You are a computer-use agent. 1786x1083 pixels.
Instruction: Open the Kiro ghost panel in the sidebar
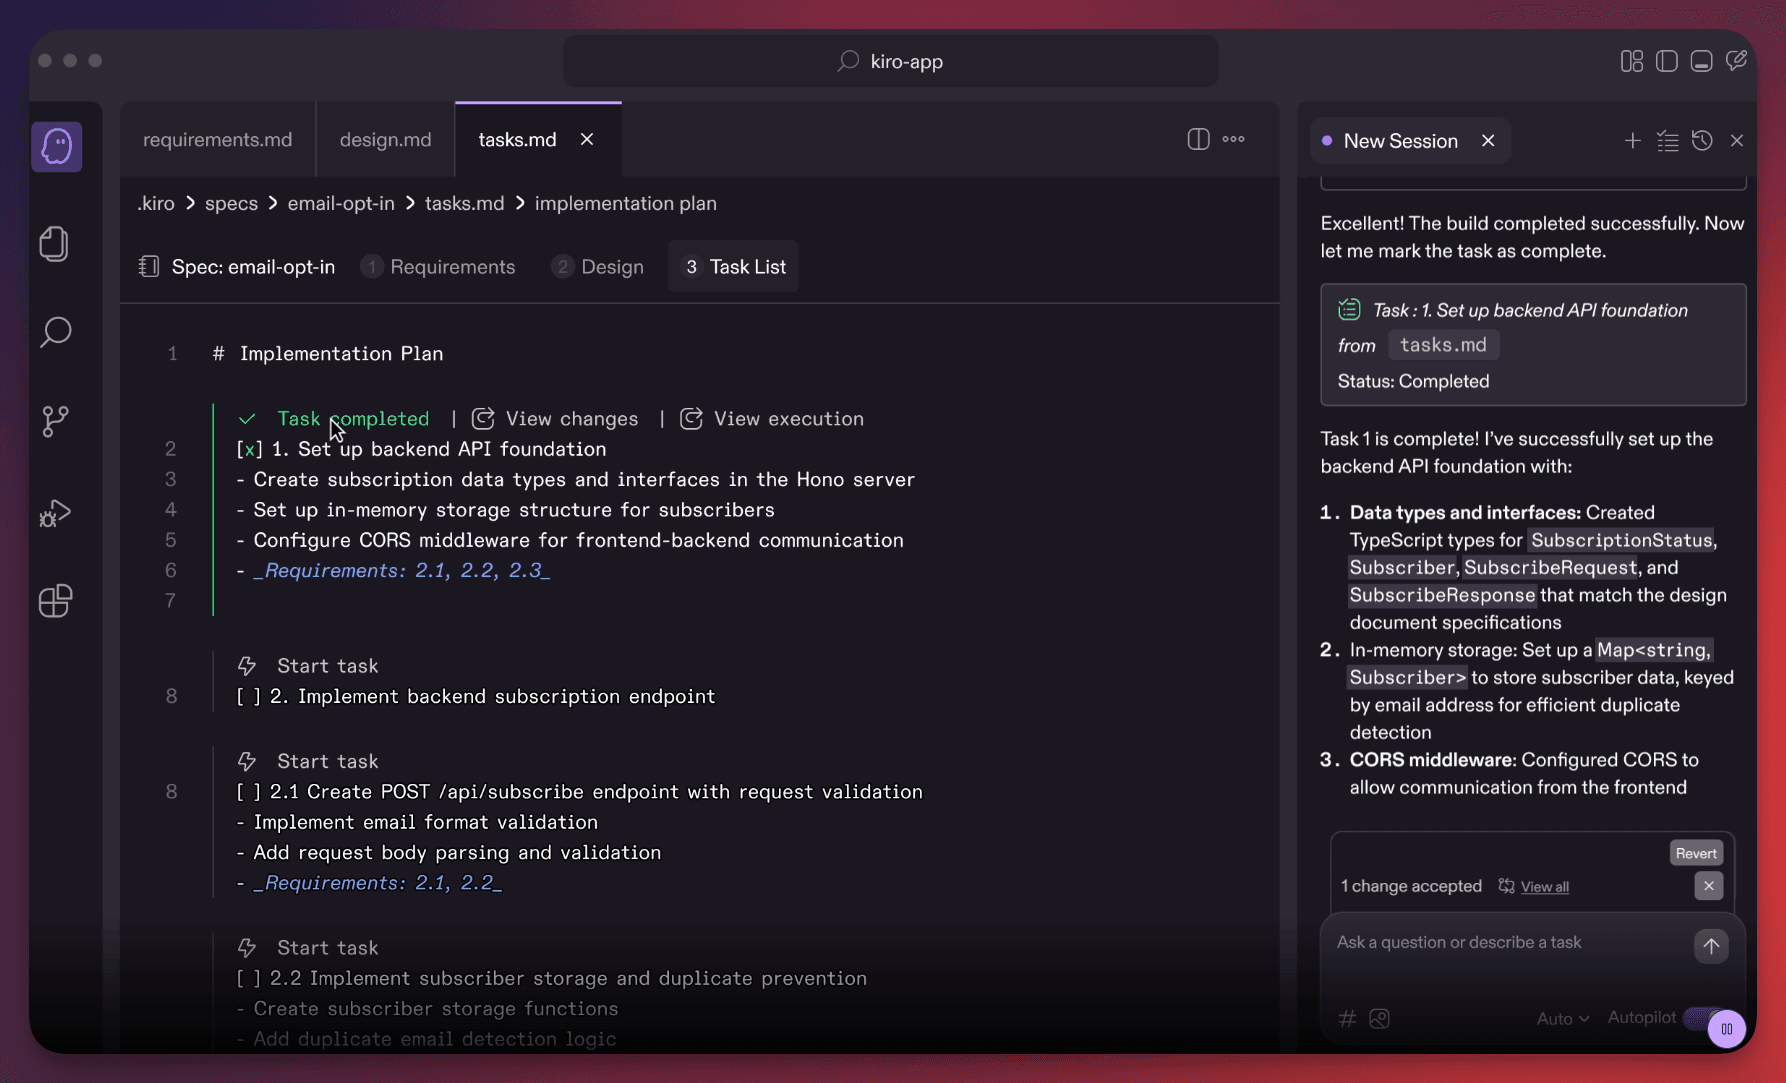(56, 146)
